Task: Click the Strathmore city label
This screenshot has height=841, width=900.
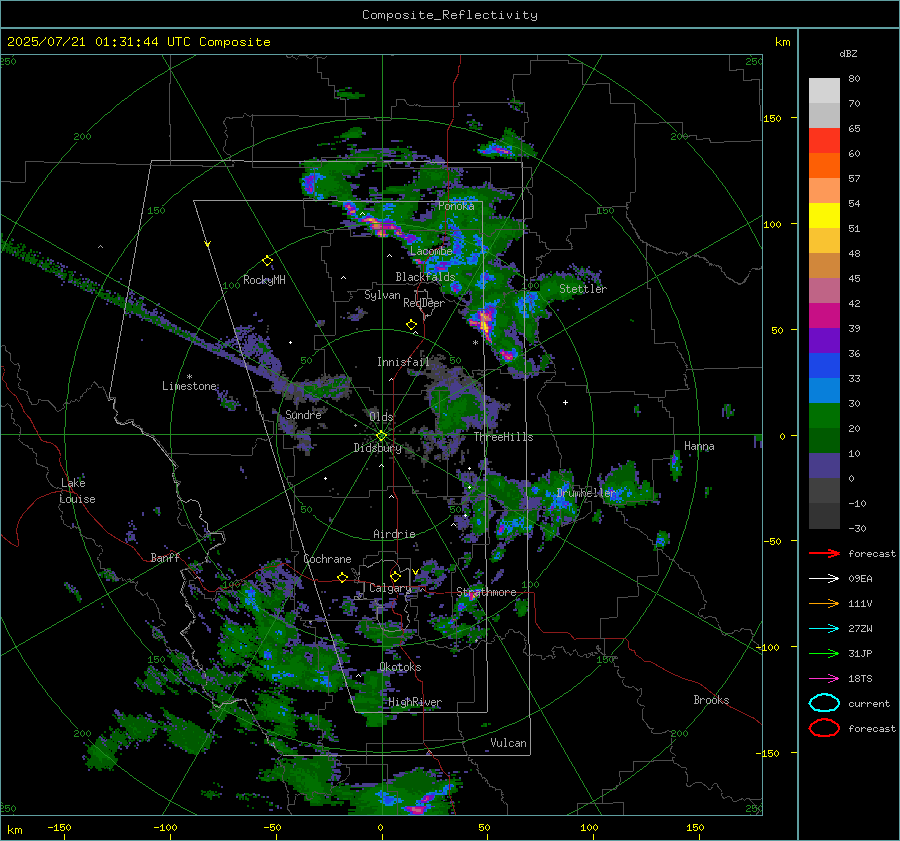Action: pos(486,592)
